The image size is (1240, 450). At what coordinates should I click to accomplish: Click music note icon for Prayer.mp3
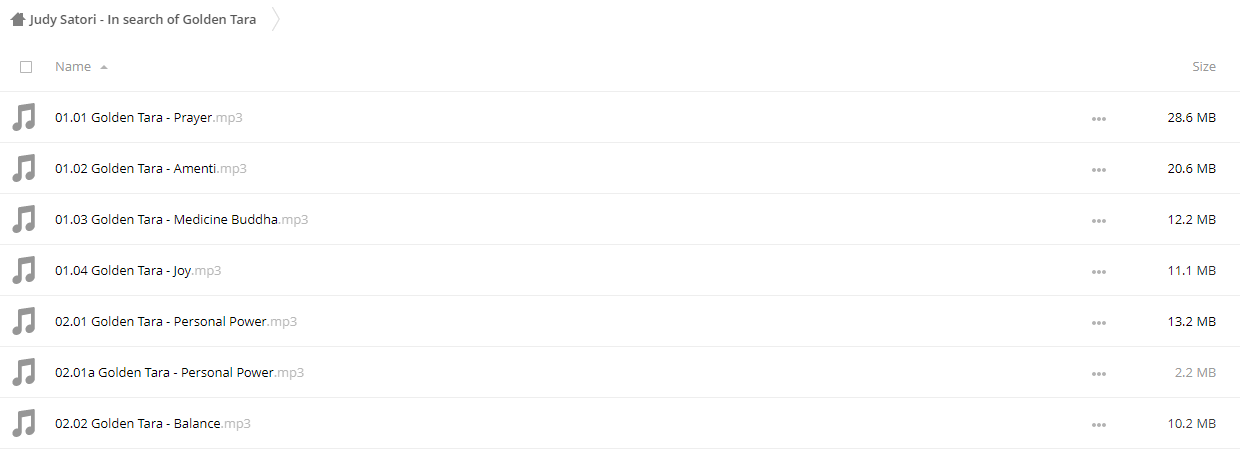coord(24,117)
